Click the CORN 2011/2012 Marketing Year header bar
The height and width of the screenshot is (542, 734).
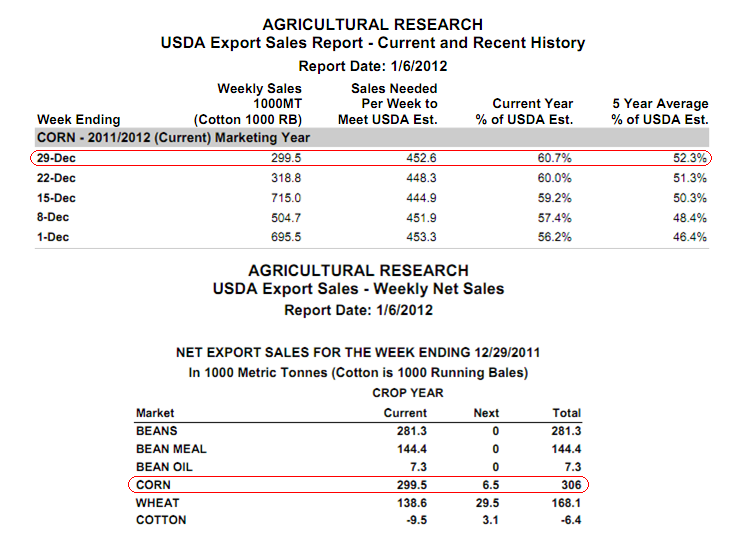click(x=372, y=138)
